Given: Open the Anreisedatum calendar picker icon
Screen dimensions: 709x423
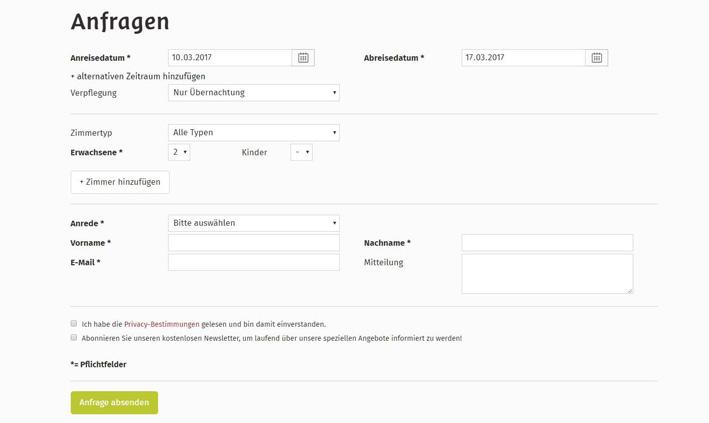Looking at the screenshot, I should [x=303, y=57].
